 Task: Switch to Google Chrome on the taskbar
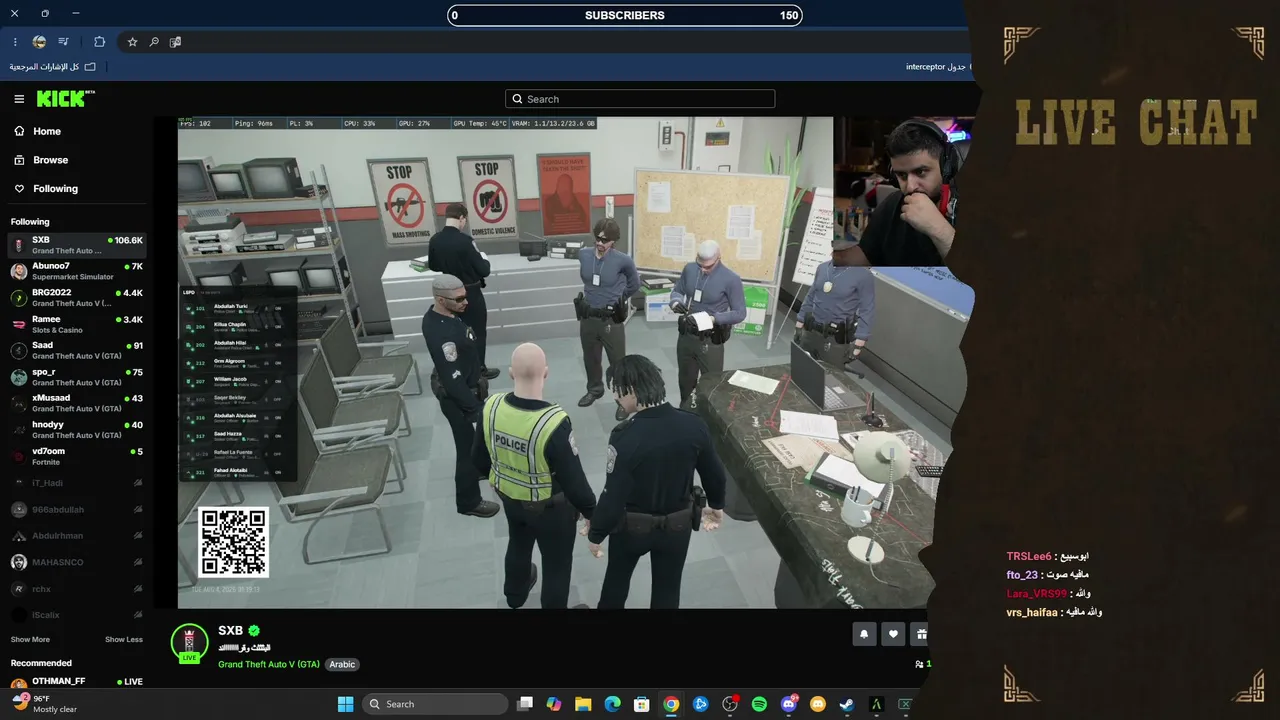(671, 704)
